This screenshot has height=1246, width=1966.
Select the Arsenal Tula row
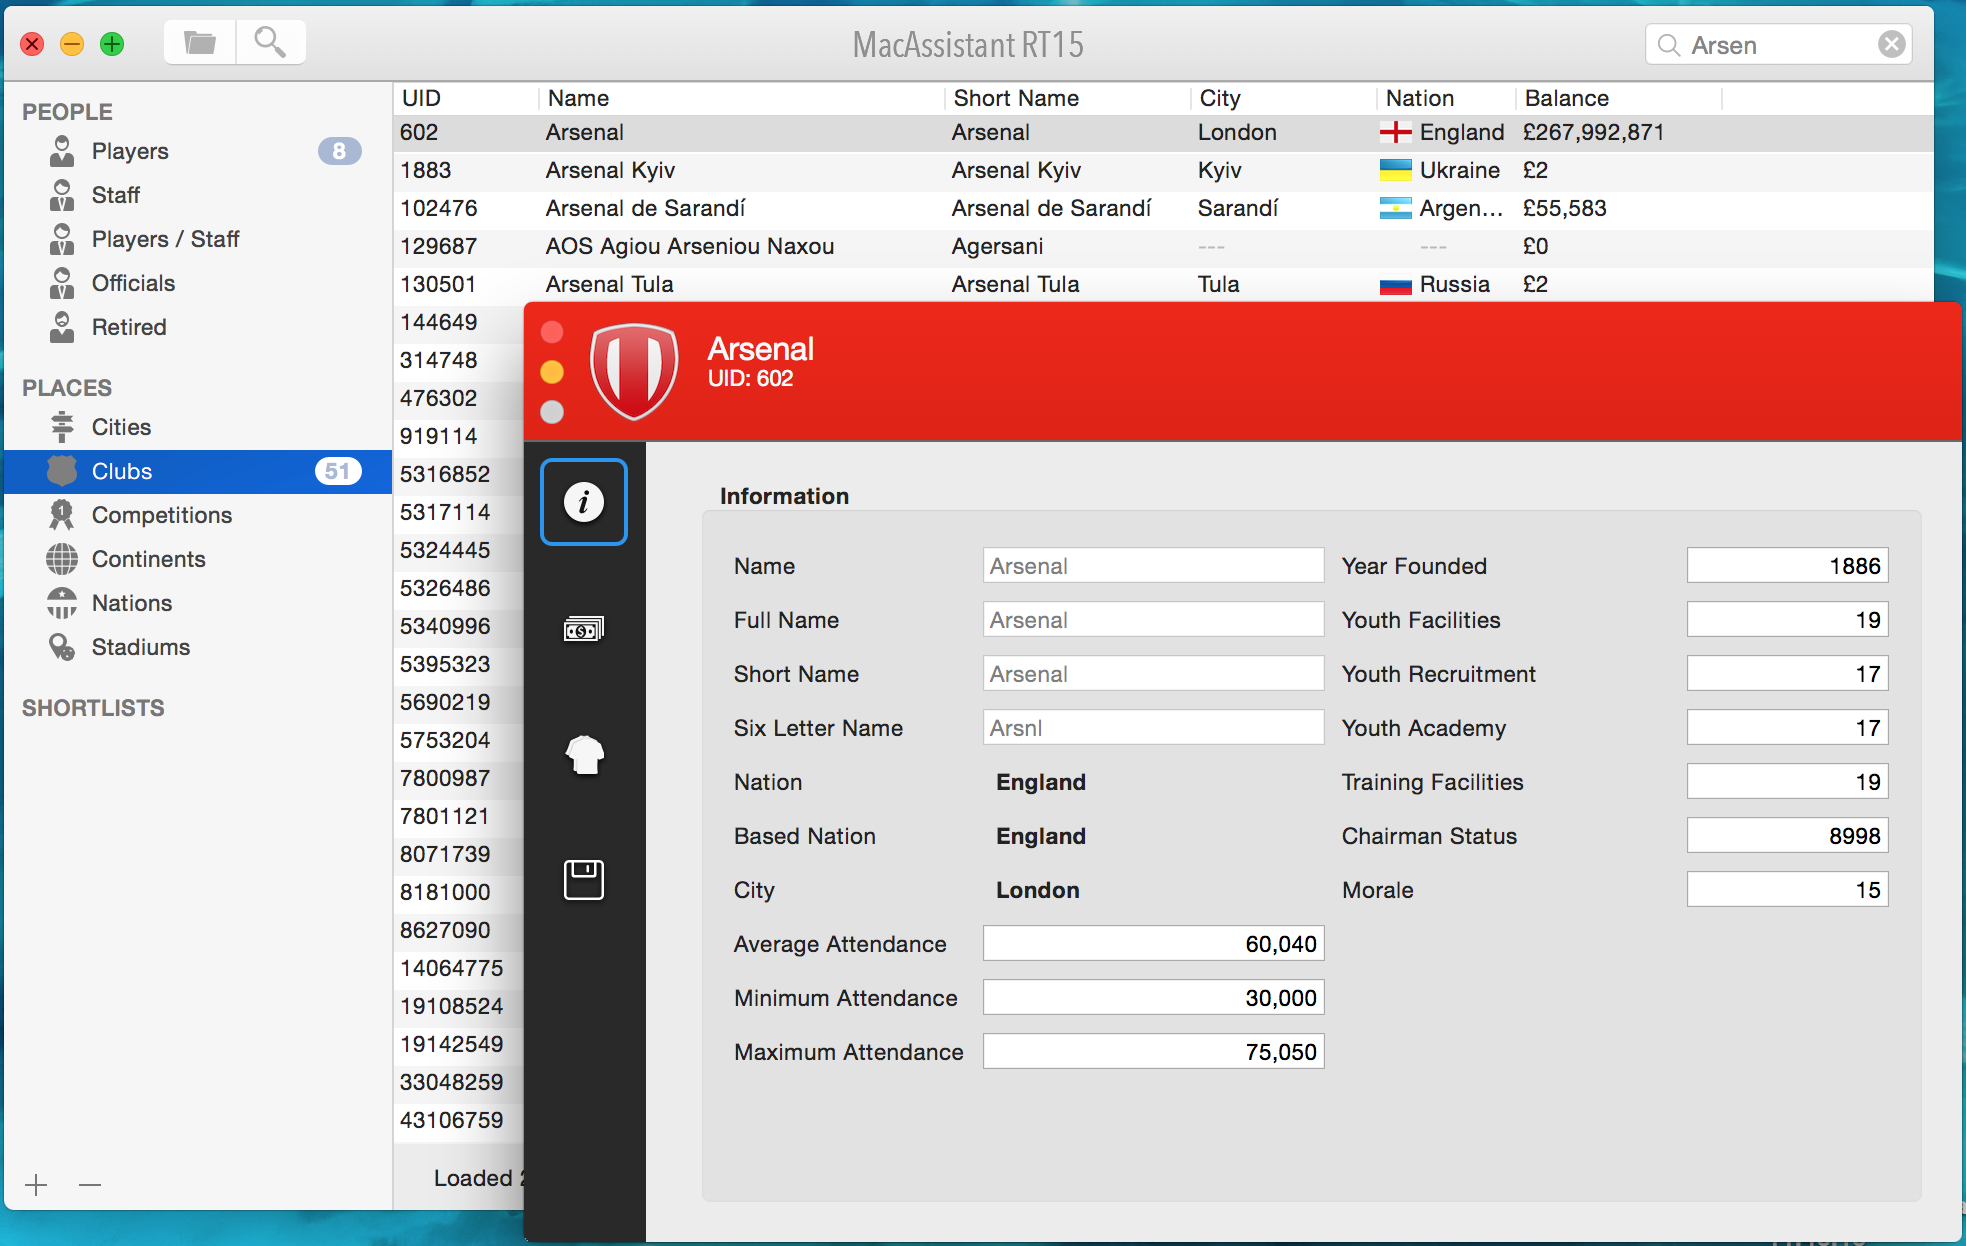point(1163,284)
